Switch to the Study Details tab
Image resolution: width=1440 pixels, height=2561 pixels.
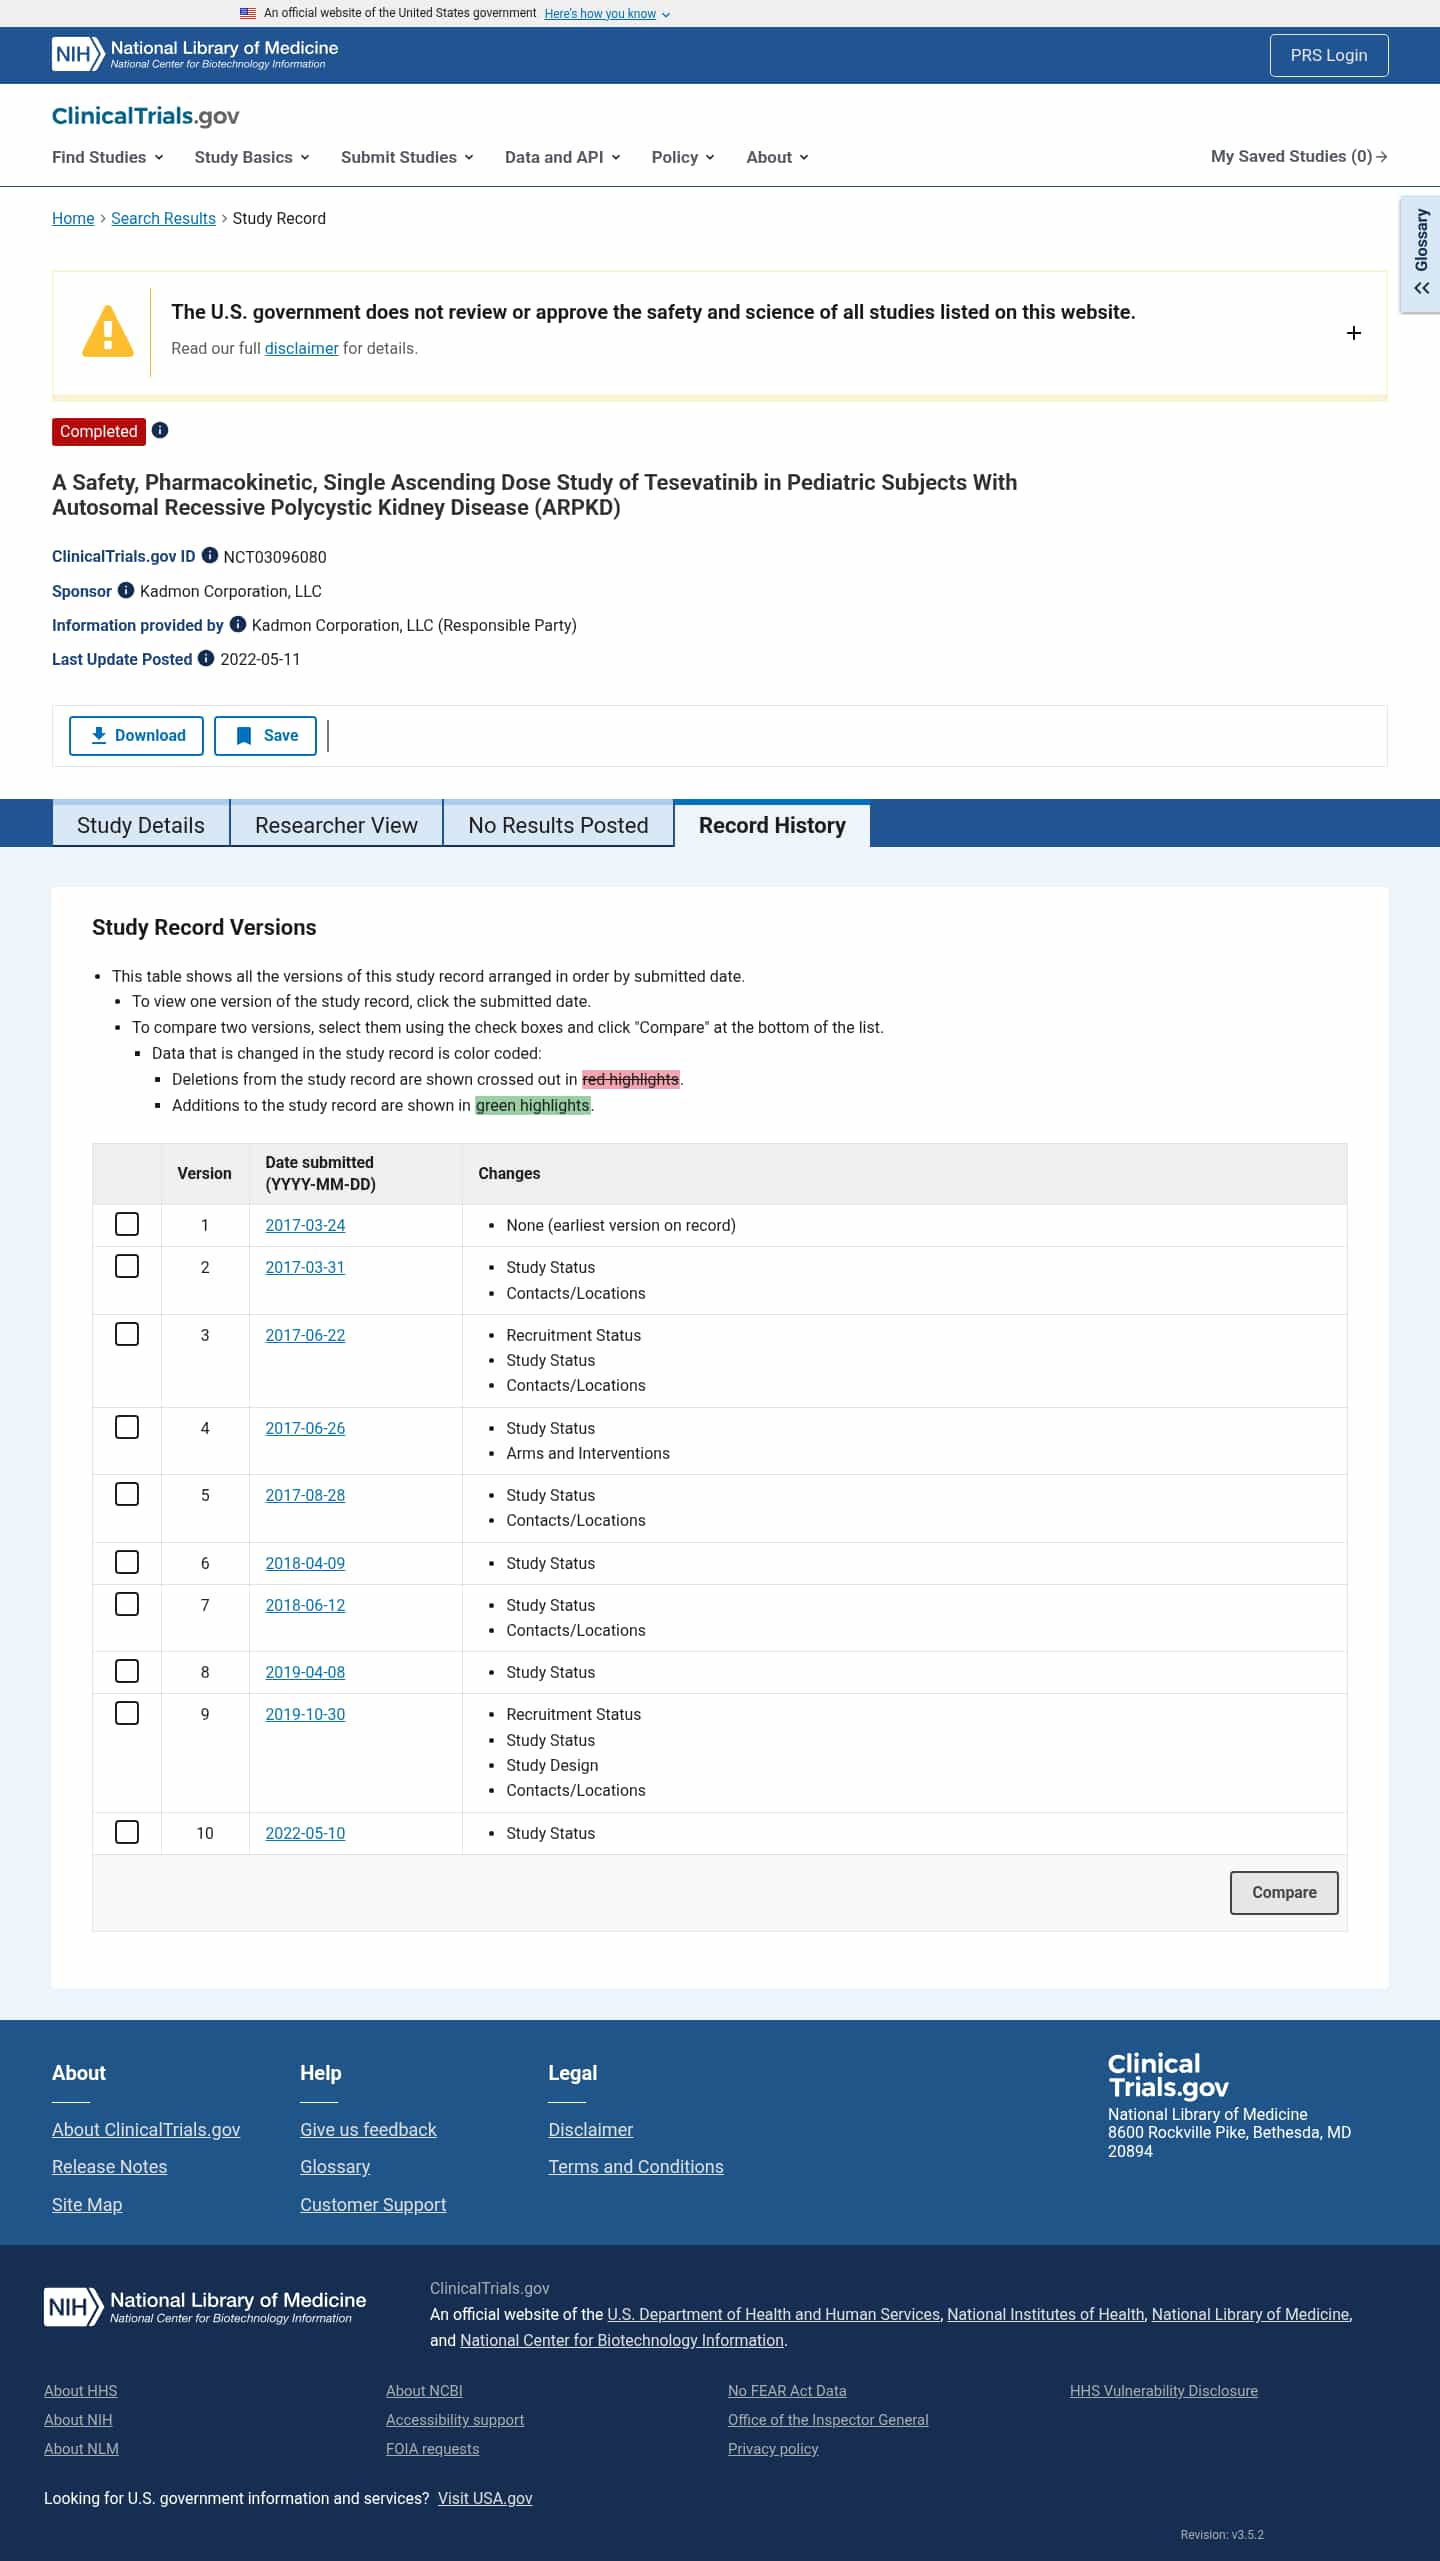coord(141,825)
